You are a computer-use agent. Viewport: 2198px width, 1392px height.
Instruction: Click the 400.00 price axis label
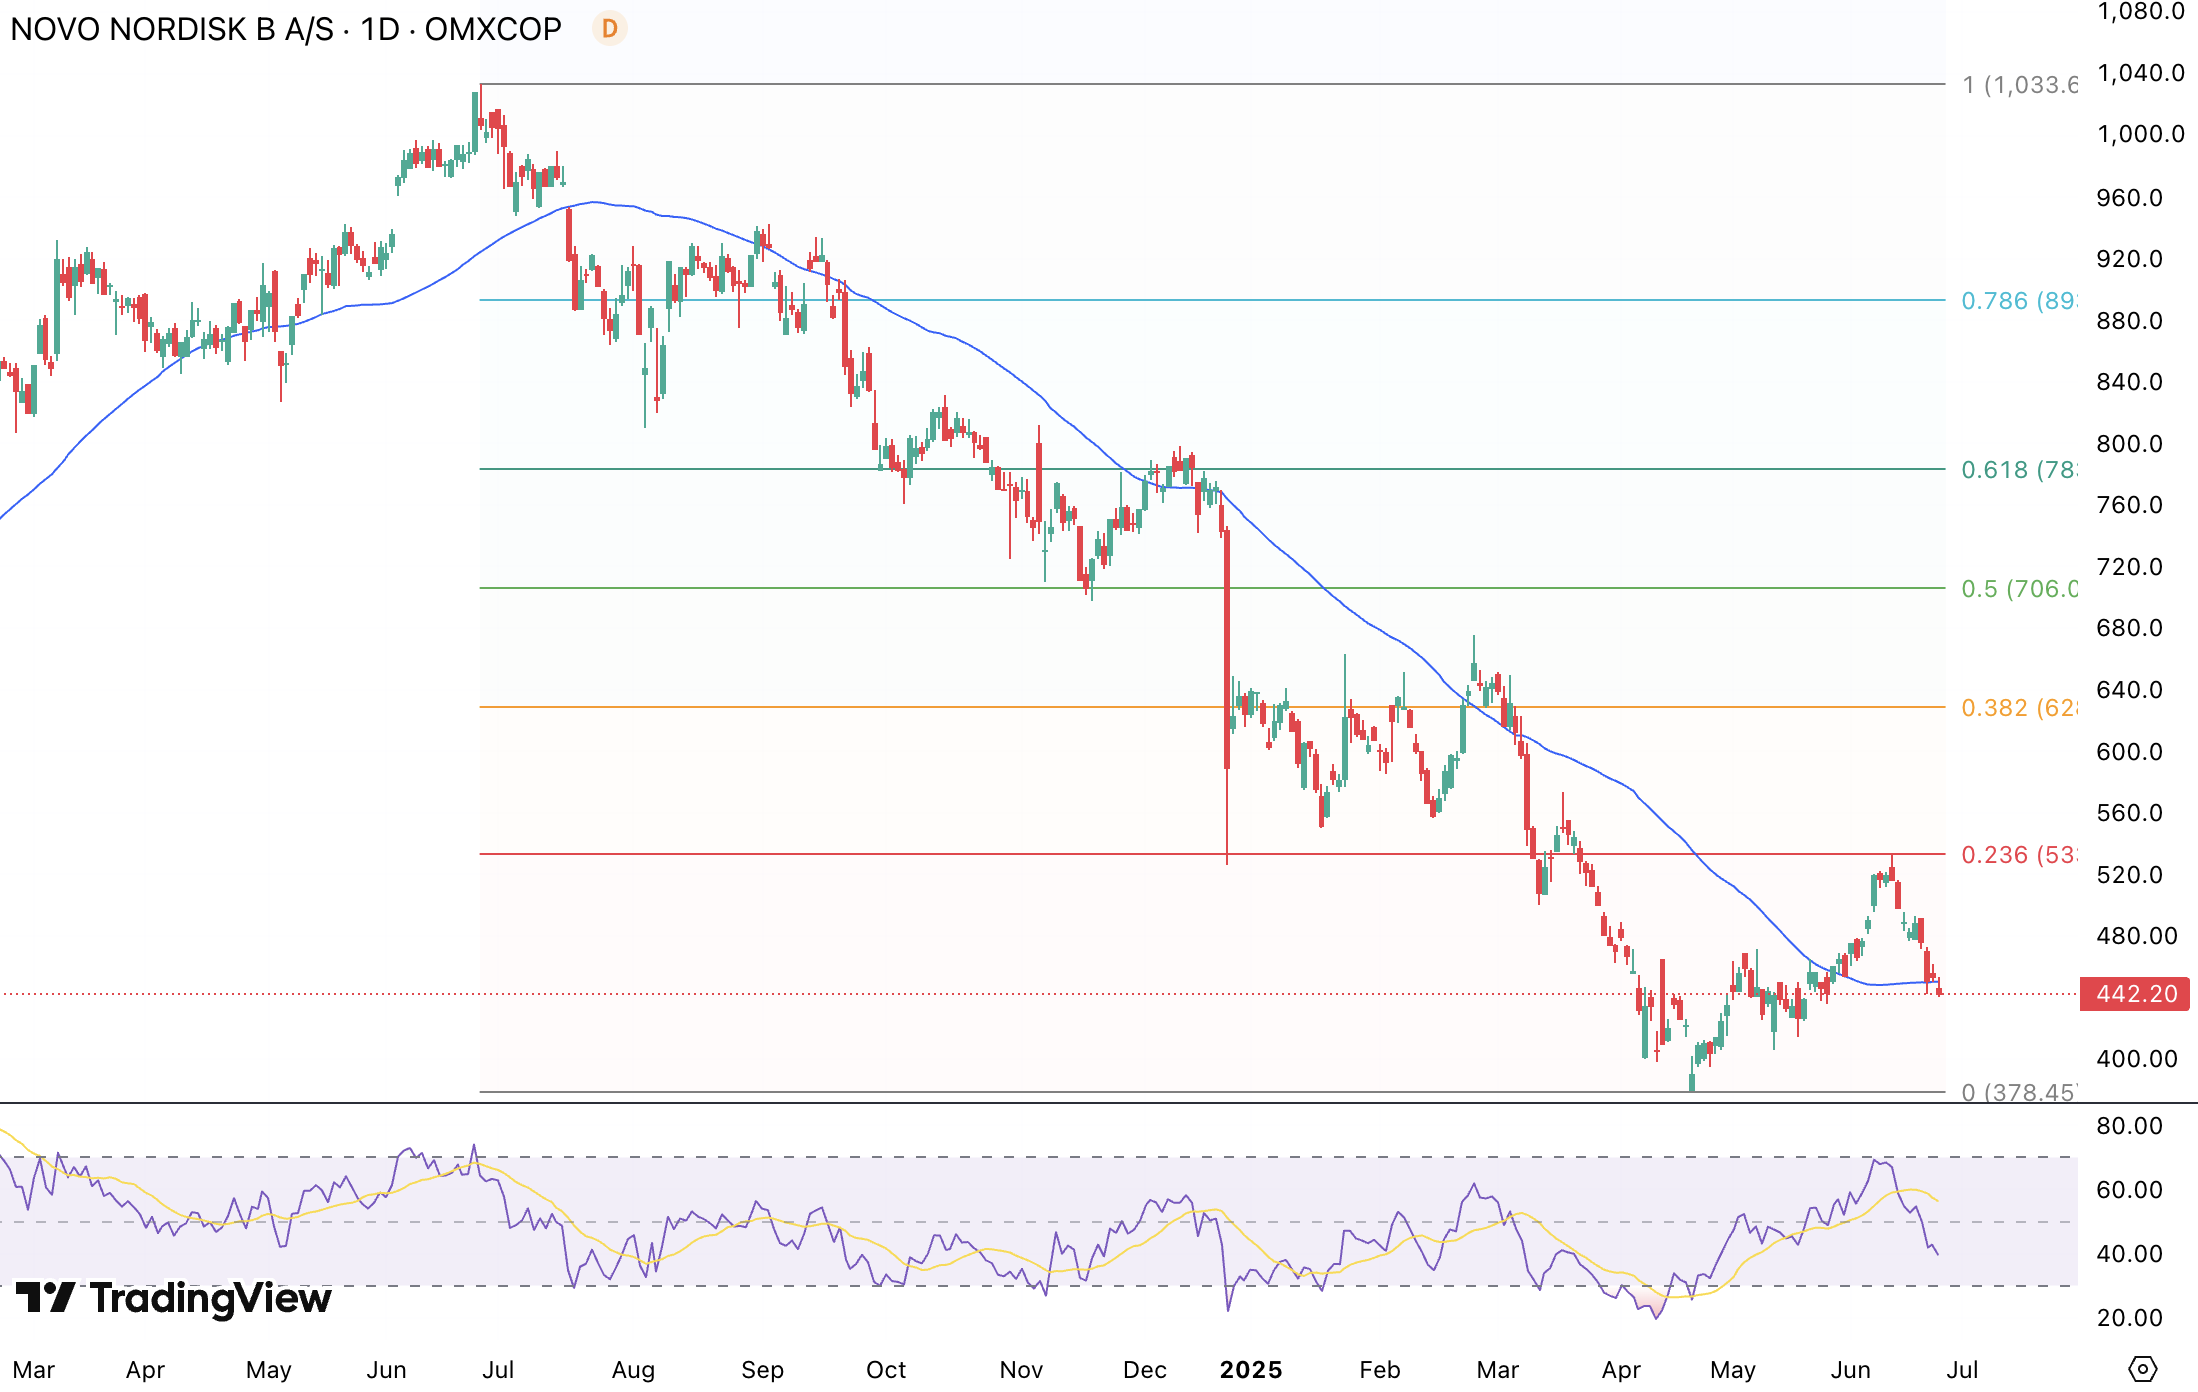click(x=2137, y=1059)
